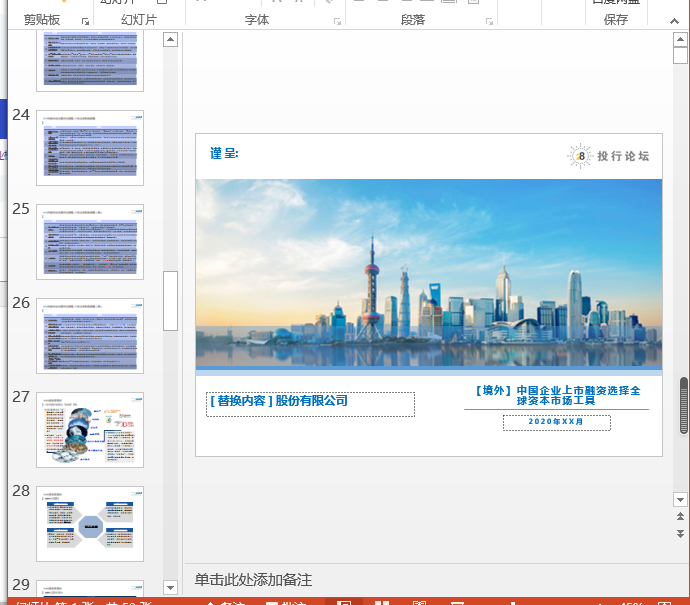This screenshot has width=690, height=605.
Task: Click the 段落 group label
Action: click(x=413, y=20)
